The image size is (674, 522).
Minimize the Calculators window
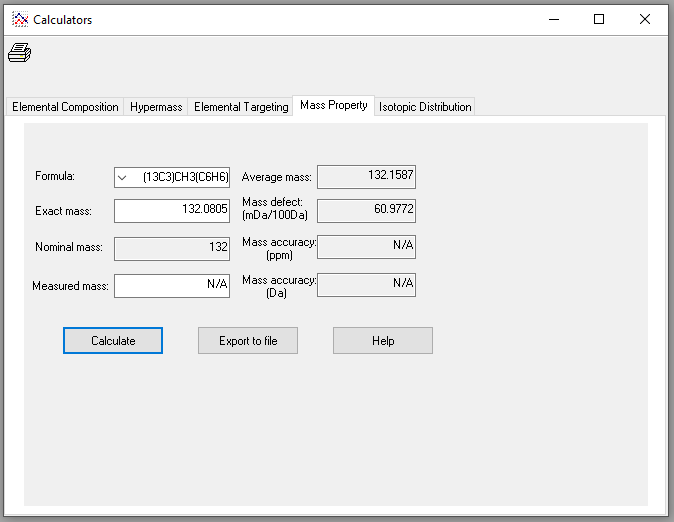click(554, 19)
